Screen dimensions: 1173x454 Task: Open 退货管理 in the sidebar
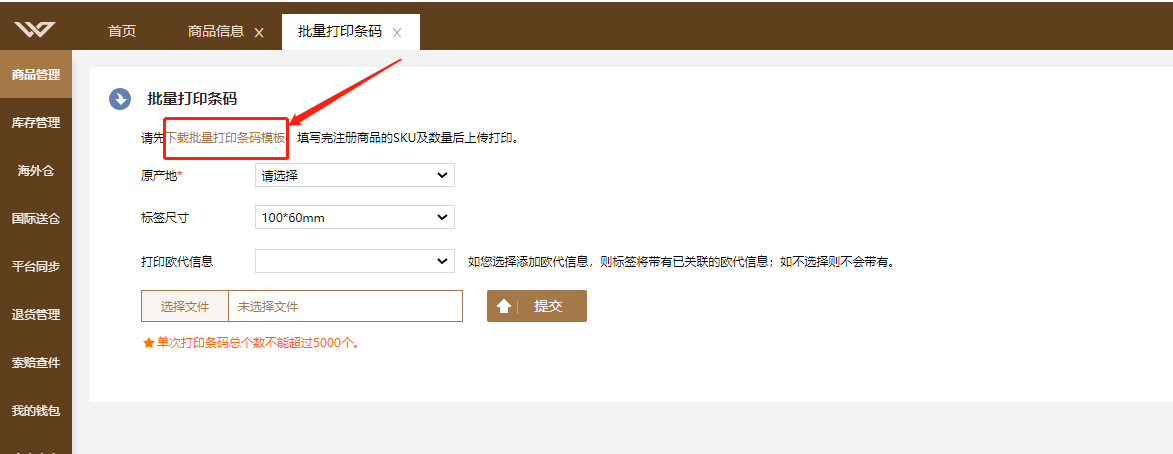pos(36,315)
